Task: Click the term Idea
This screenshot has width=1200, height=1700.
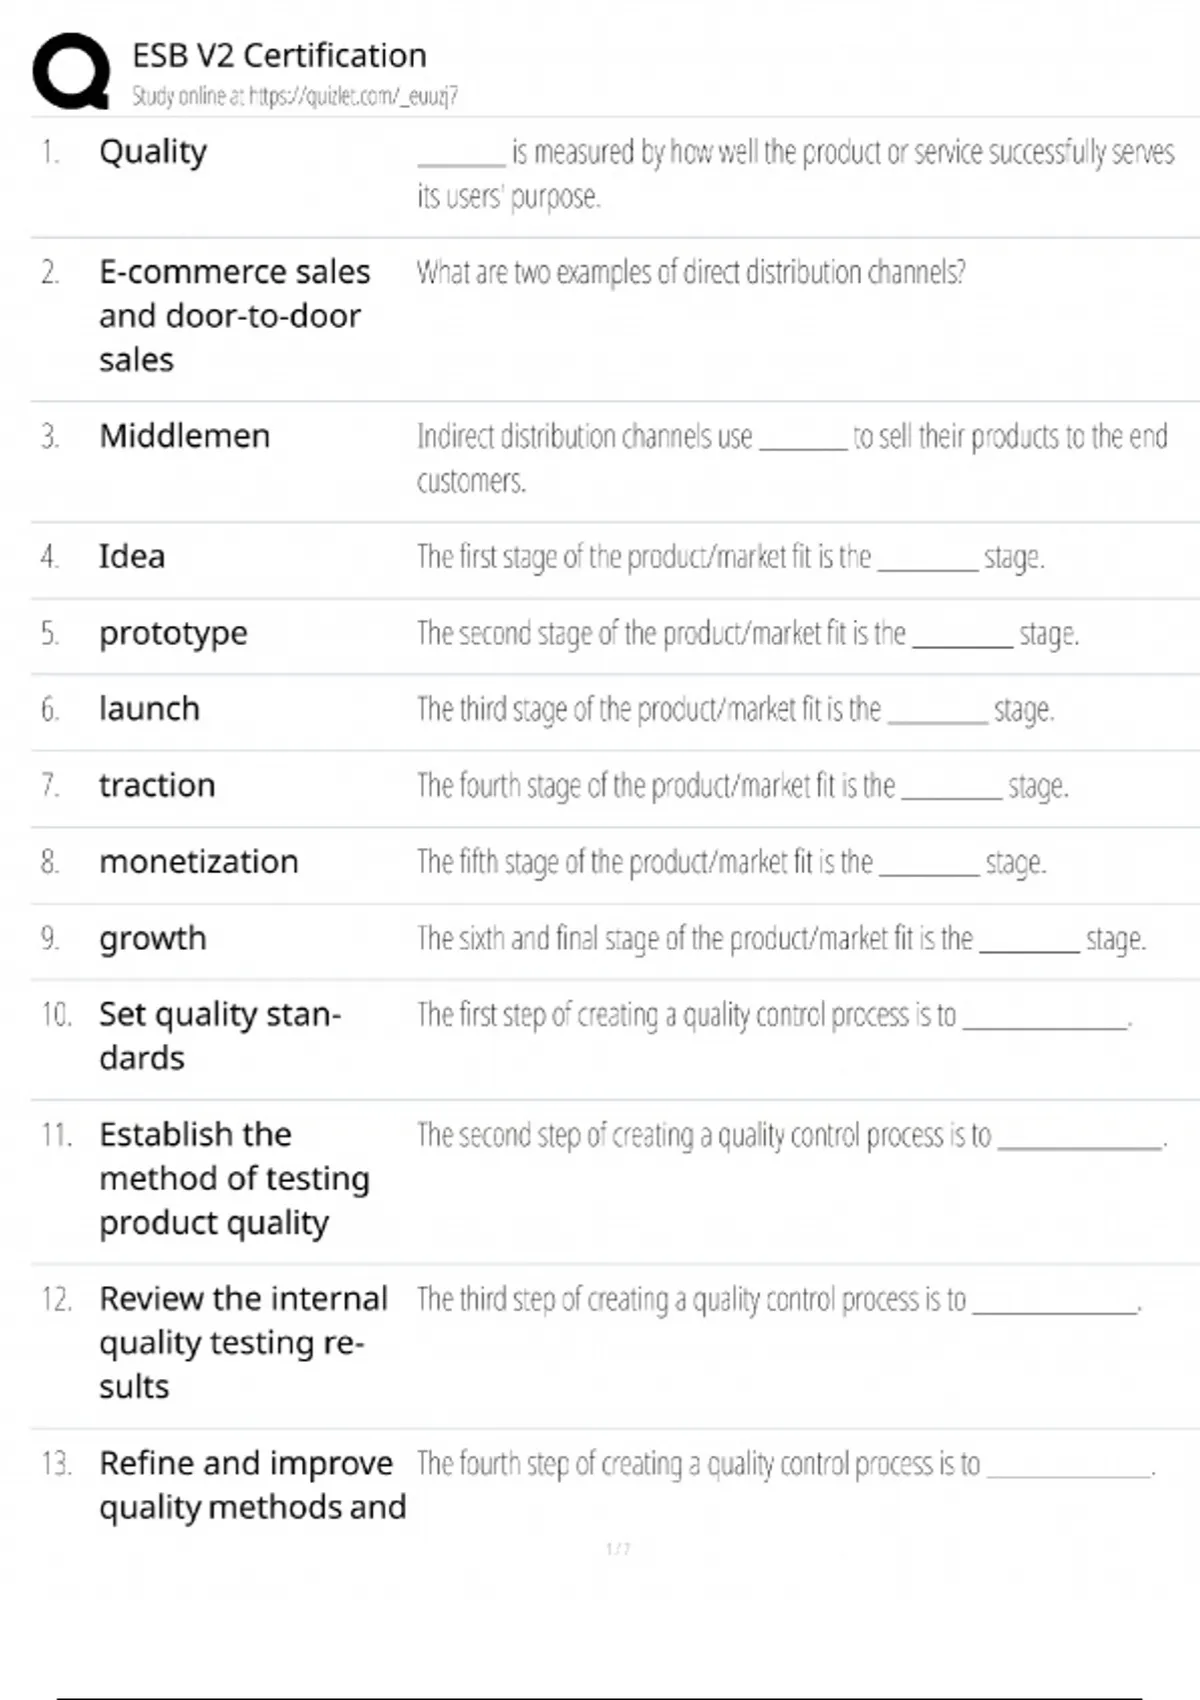Action: point(132,556)
